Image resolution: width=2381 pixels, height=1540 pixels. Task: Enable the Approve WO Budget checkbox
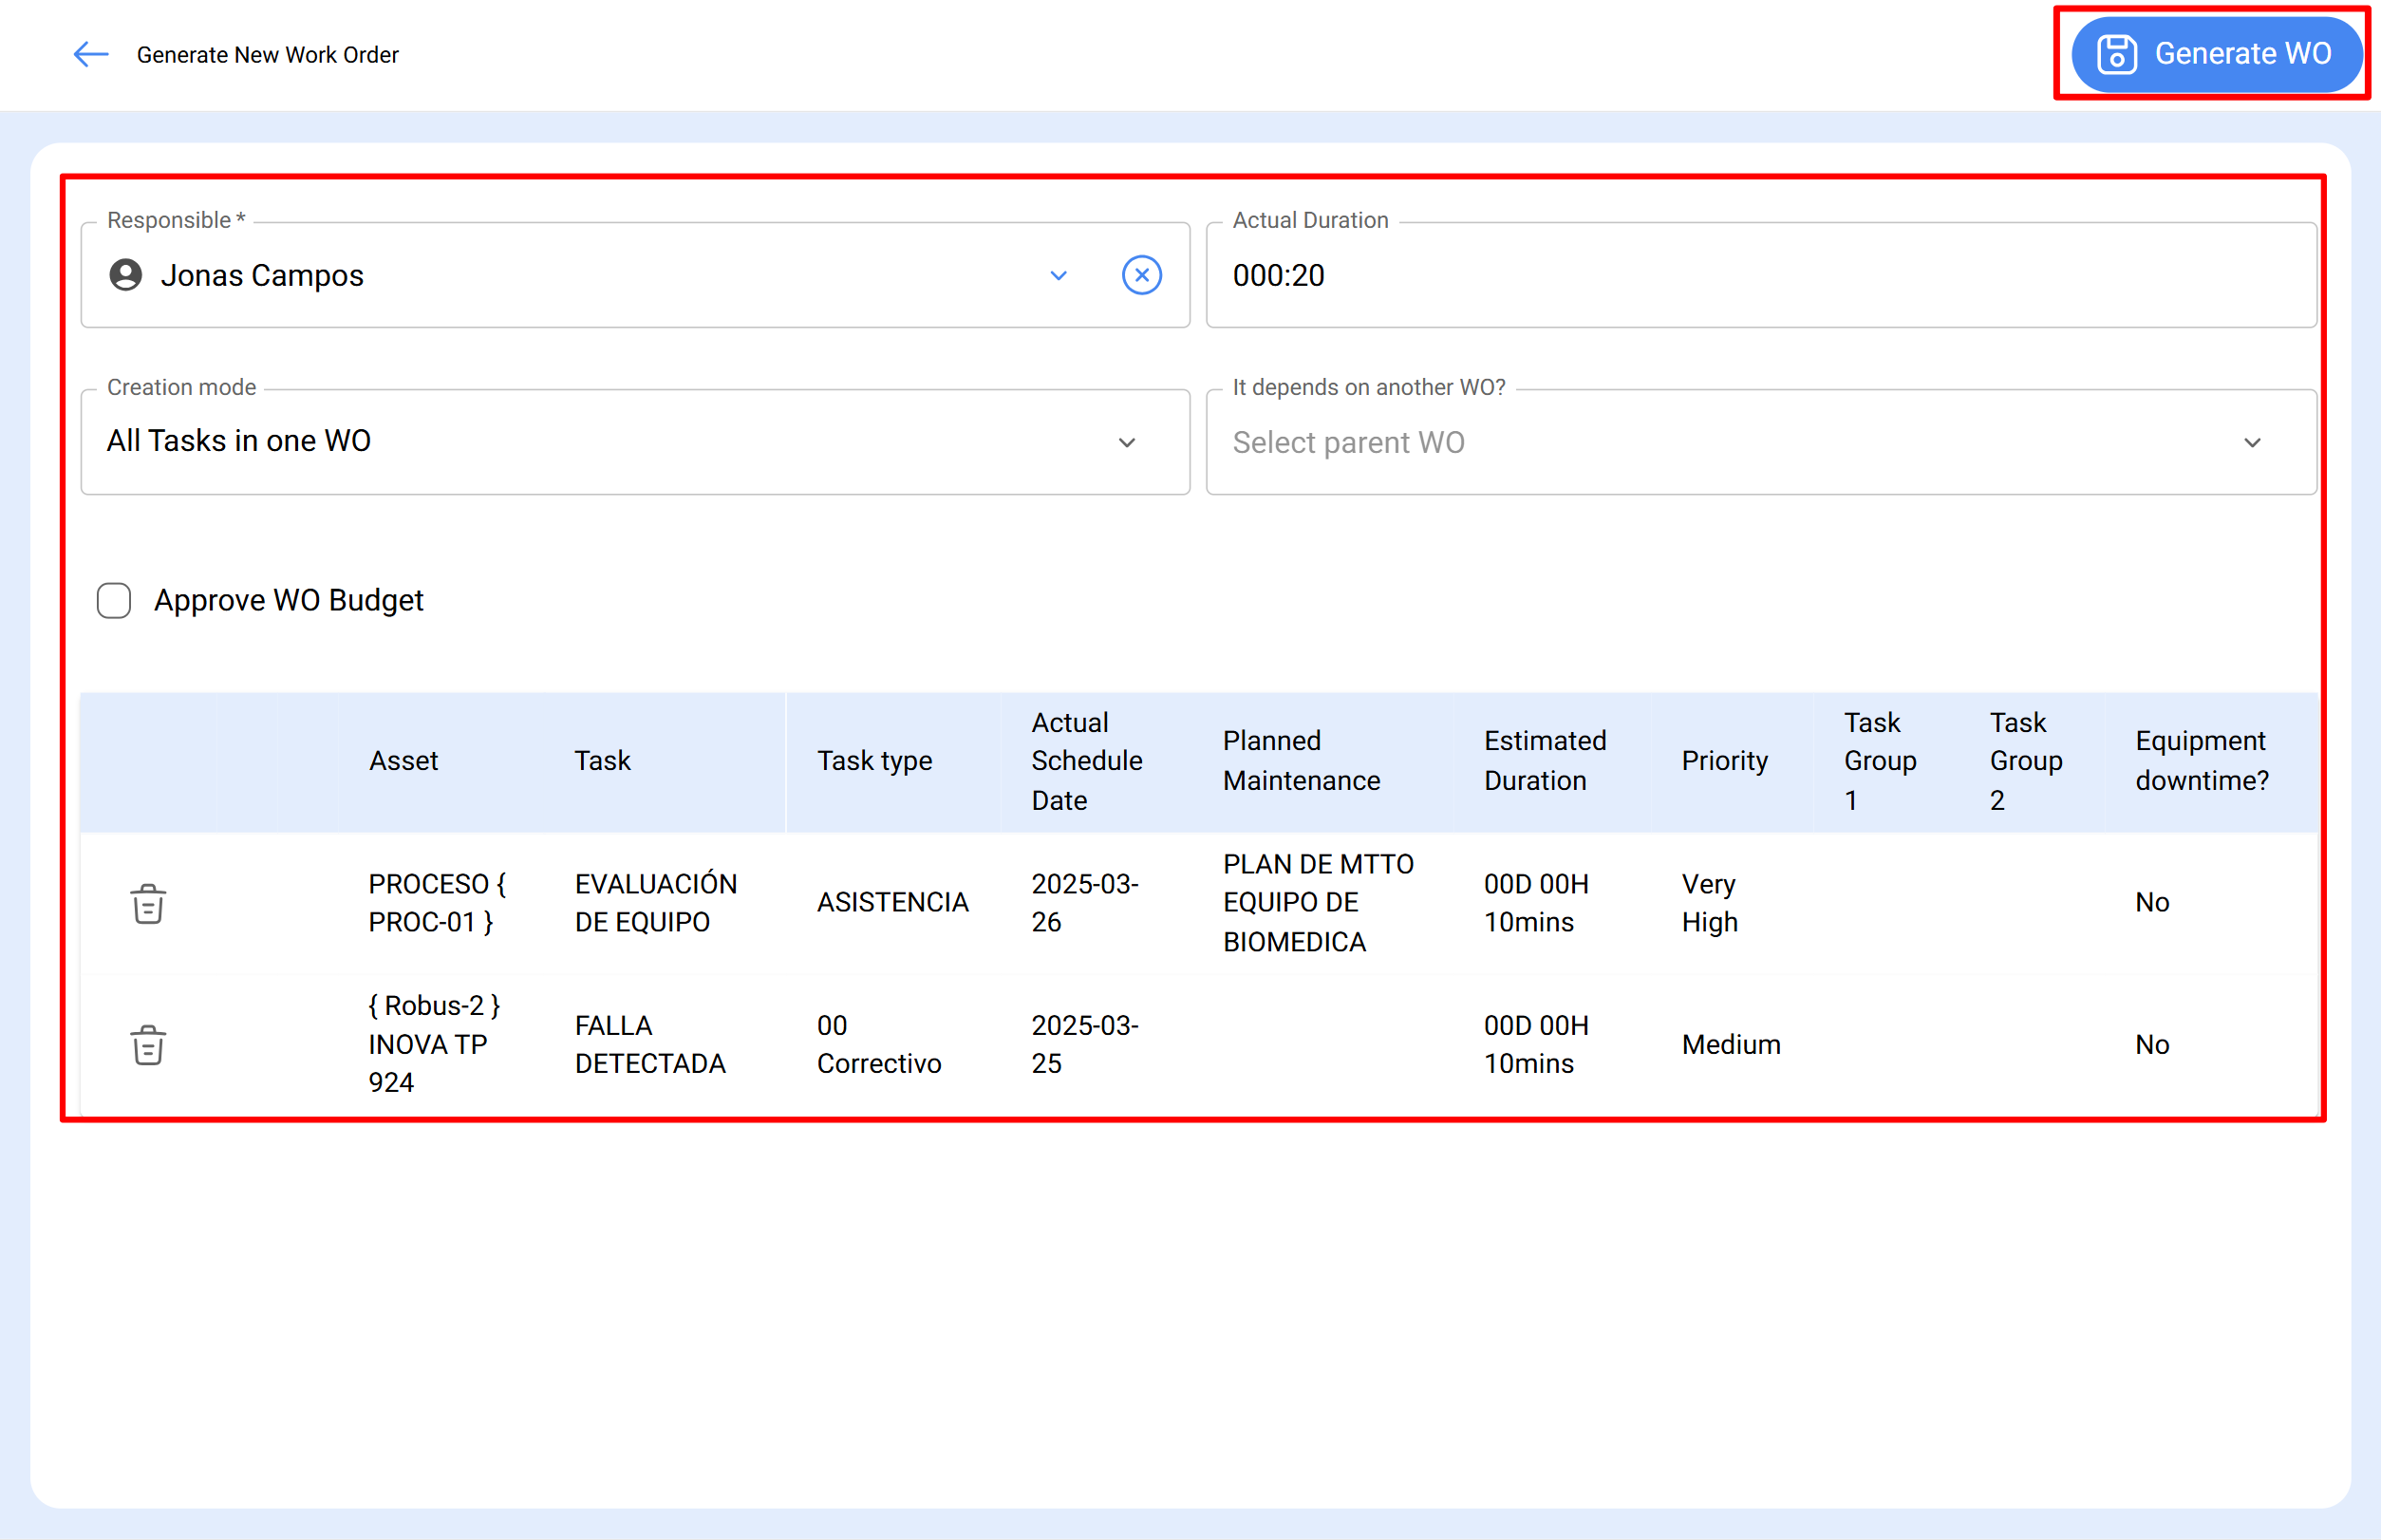pos(113,600)
